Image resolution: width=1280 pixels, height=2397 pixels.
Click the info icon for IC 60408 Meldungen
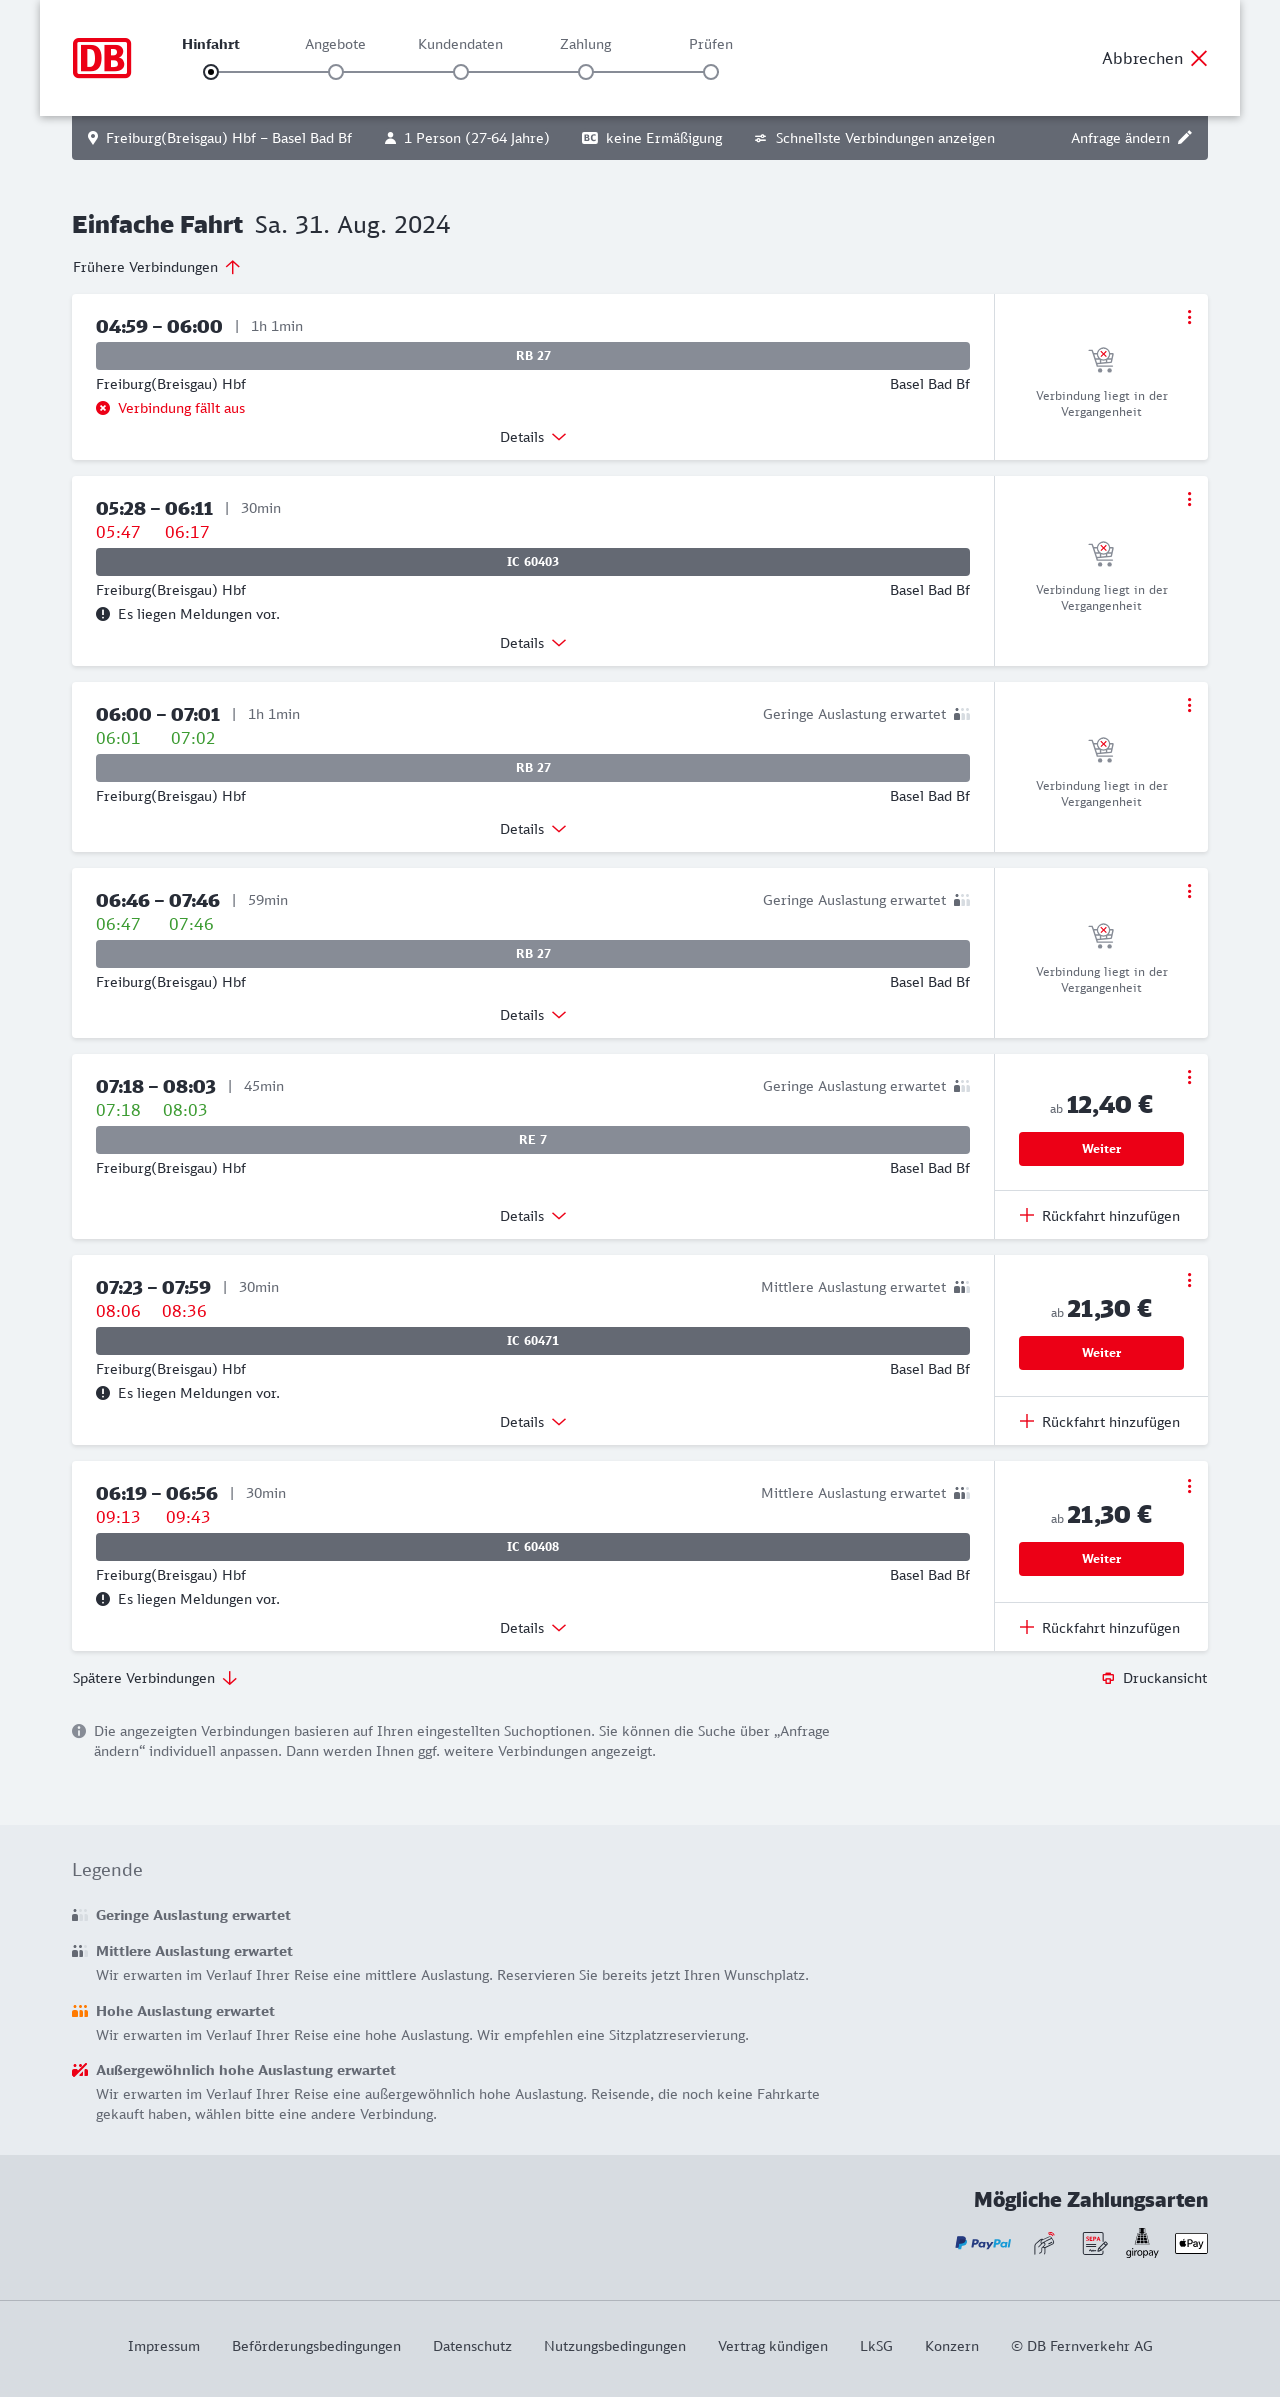pos(103,1599)
